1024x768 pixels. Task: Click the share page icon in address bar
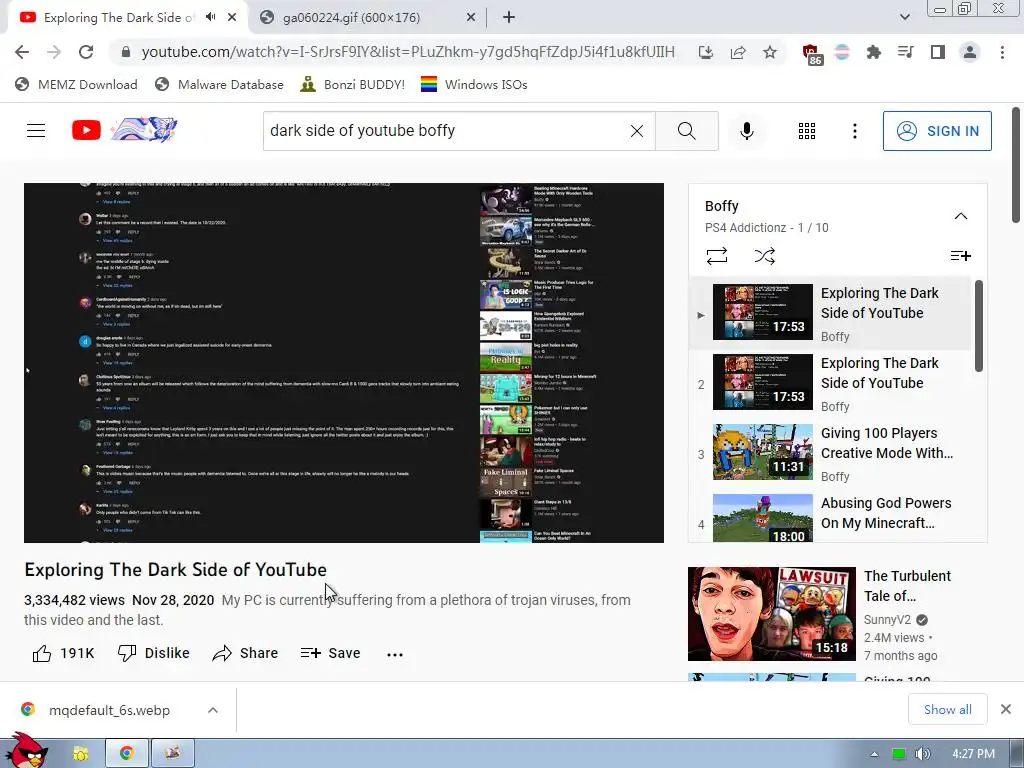[738, 52]
